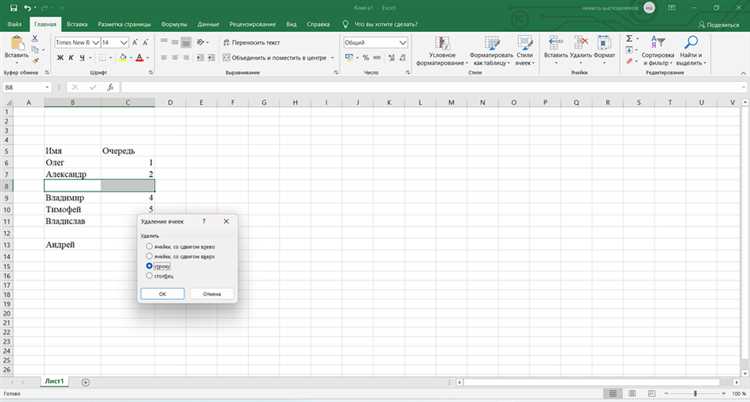
Task: Click the Cut scissors icon
Action: coord(35,38)
